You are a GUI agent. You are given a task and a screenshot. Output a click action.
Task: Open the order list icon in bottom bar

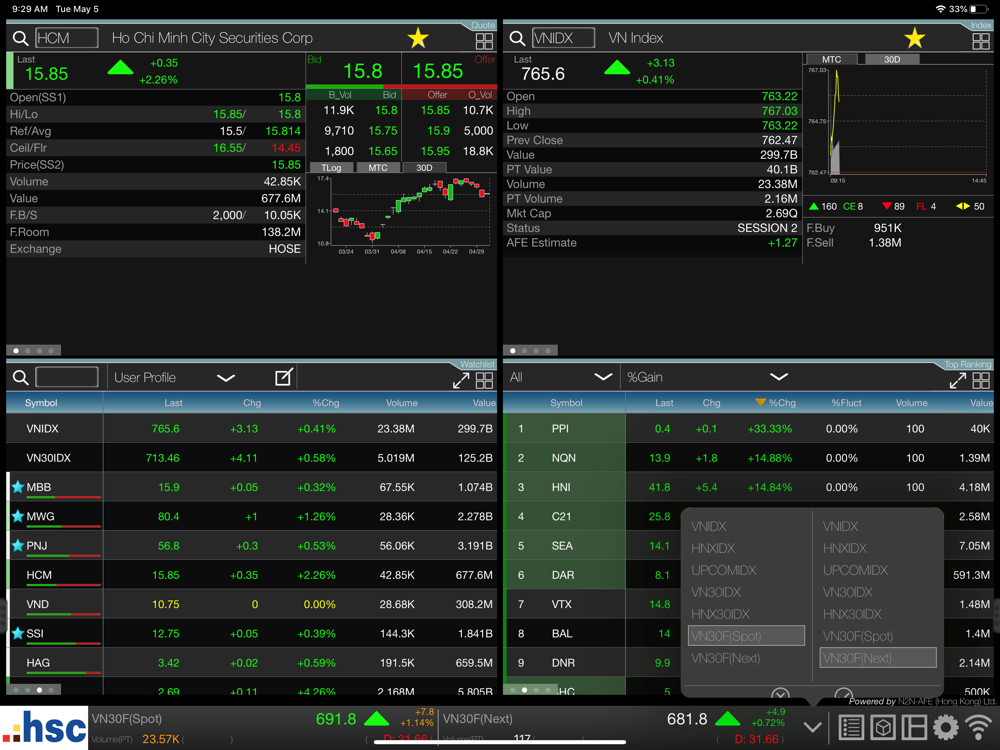click(x=851, y=727)
